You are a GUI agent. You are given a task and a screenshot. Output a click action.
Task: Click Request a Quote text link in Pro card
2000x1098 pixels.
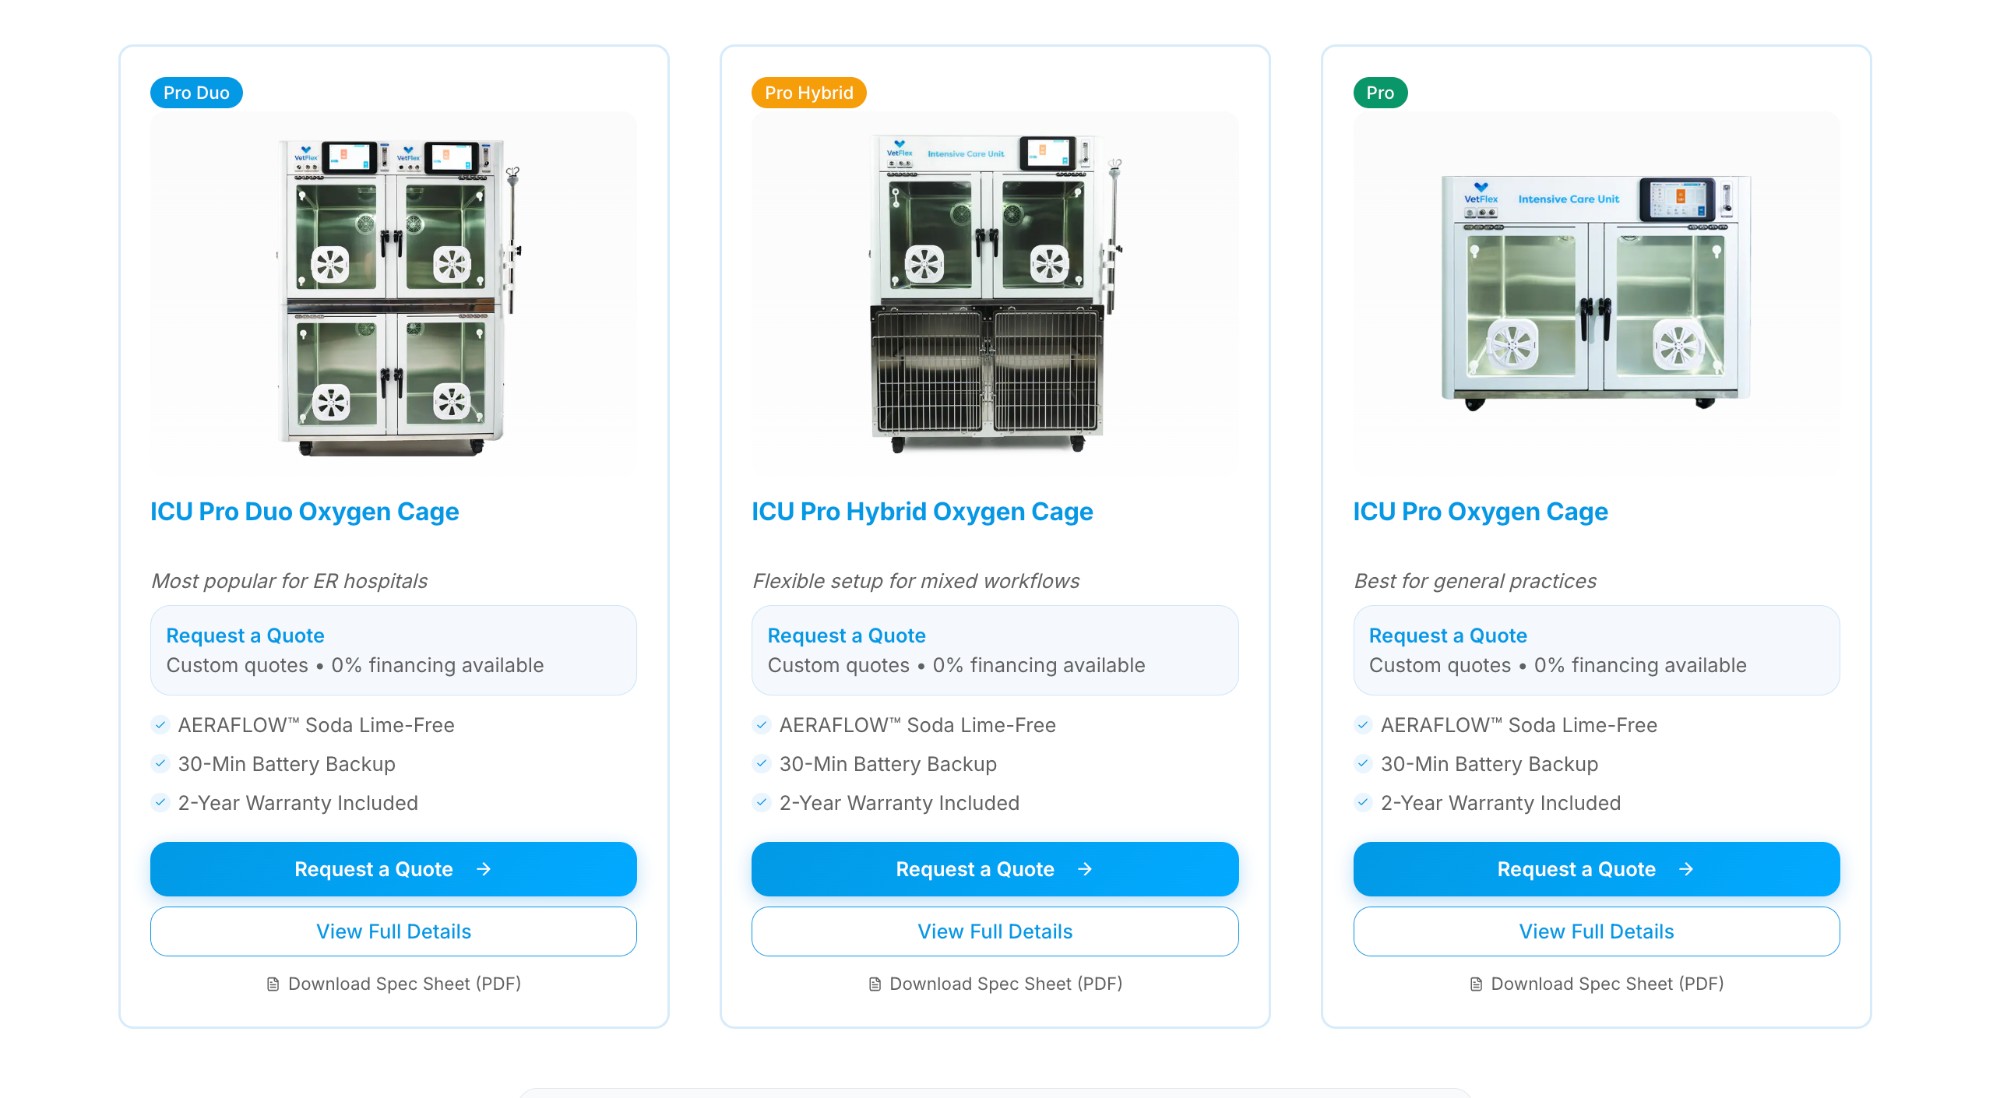click(1447, 636)
